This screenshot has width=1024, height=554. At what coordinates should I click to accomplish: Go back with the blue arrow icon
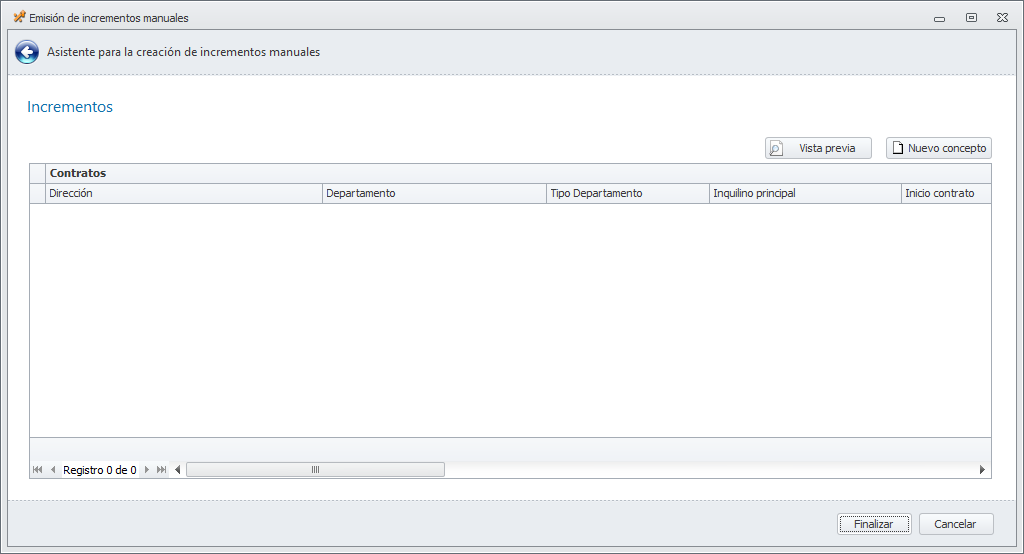tap(27, 52)
